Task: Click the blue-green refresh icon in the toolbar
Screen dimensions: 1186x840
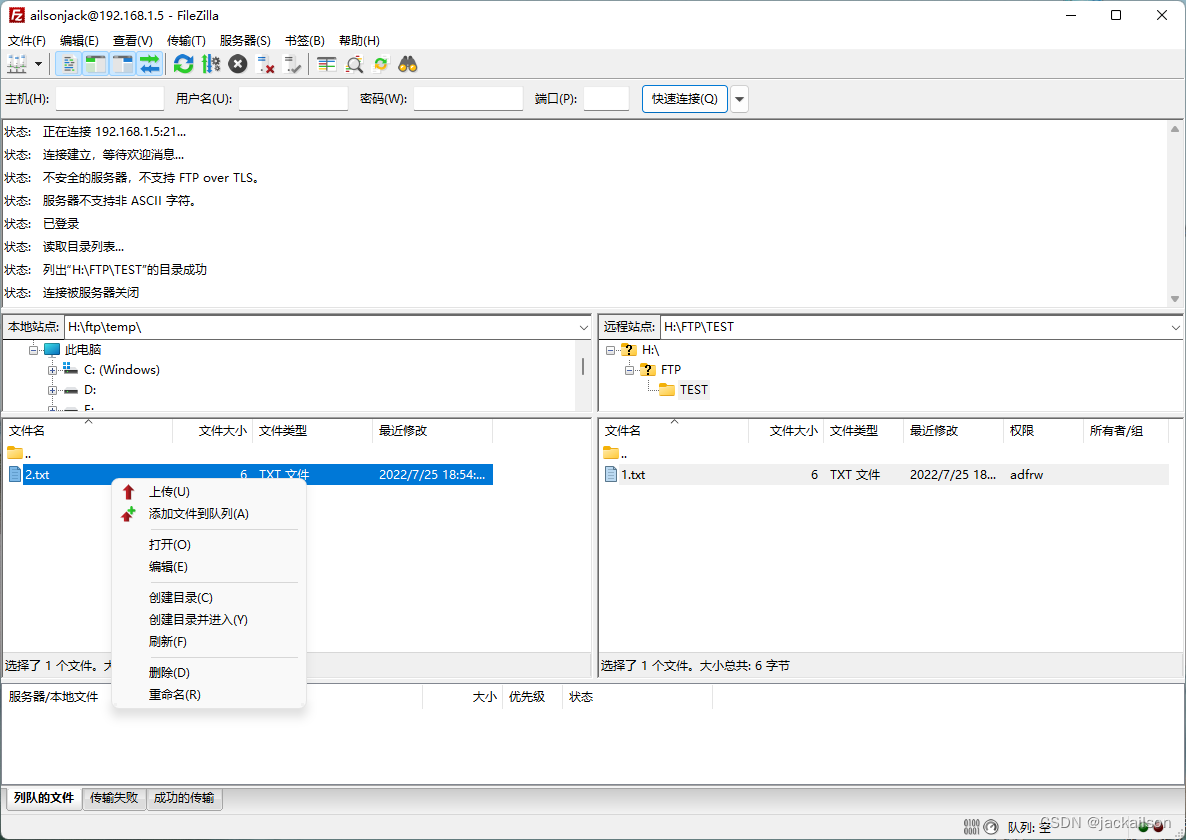Action: (x=183, y=64)
